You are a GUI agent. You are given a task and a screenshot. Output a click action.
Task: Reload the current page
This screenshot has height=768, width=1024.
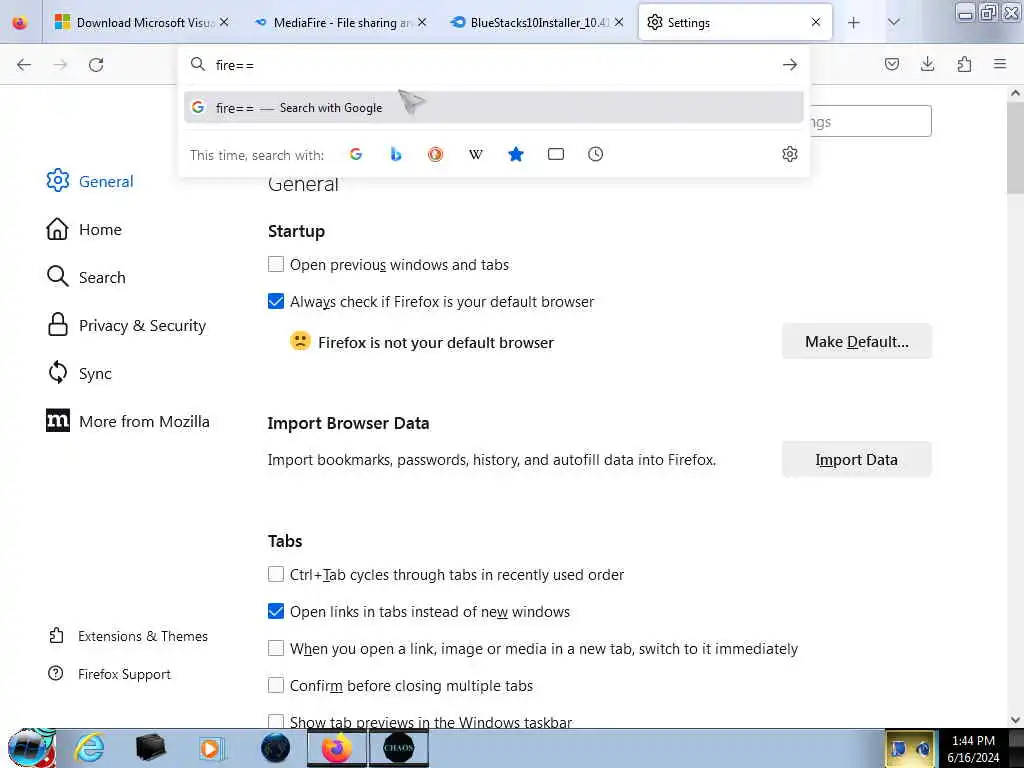(x=96, y=65)
